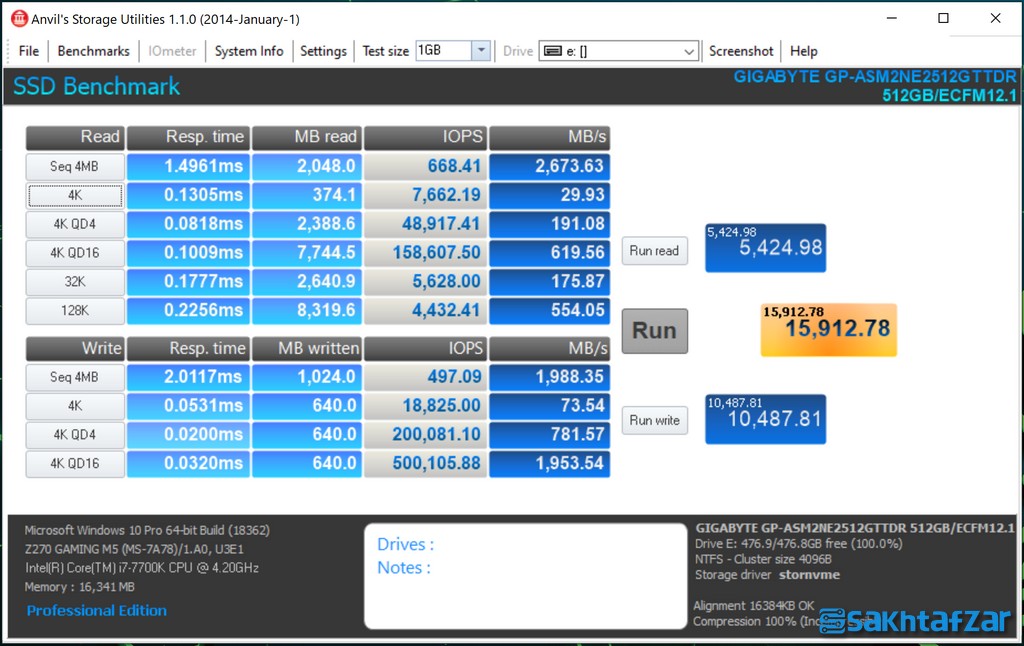Click the write score box 10,487.81
1024x646 pixels.
pos(765,419)
